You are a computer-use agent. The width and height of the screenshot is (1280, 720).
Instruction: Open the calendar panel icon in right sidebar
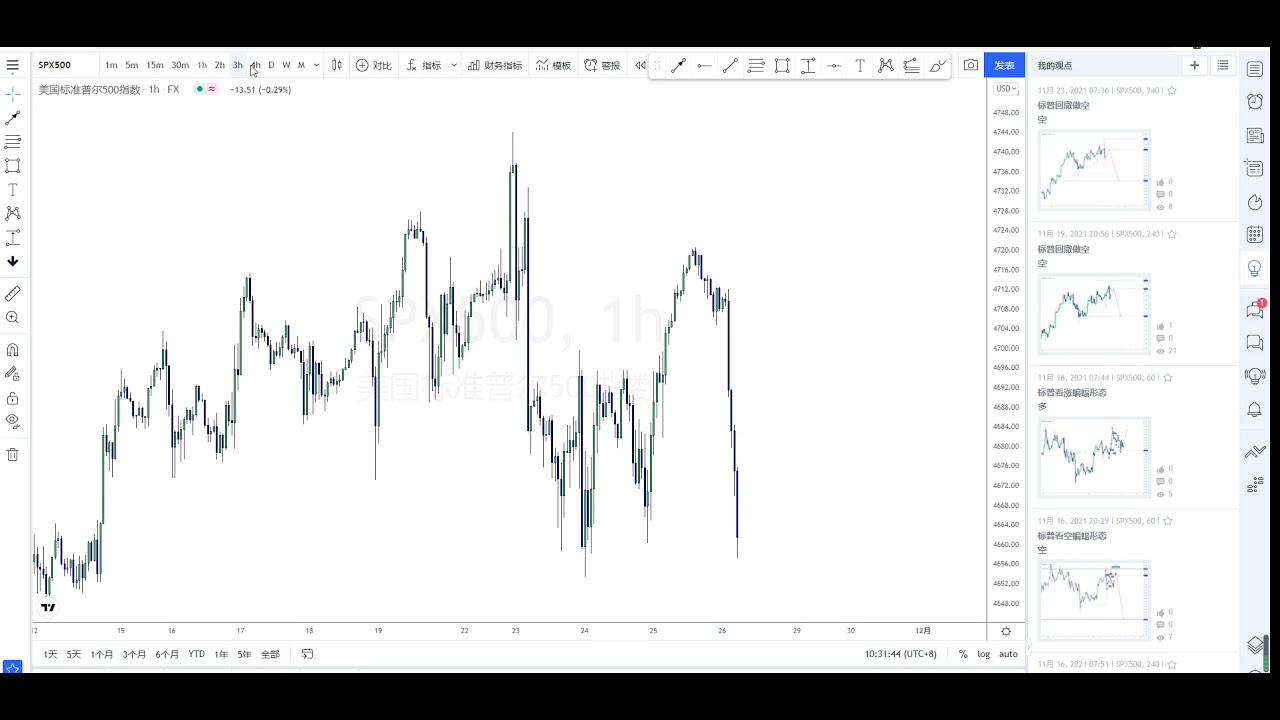(x=1255, y=235)
